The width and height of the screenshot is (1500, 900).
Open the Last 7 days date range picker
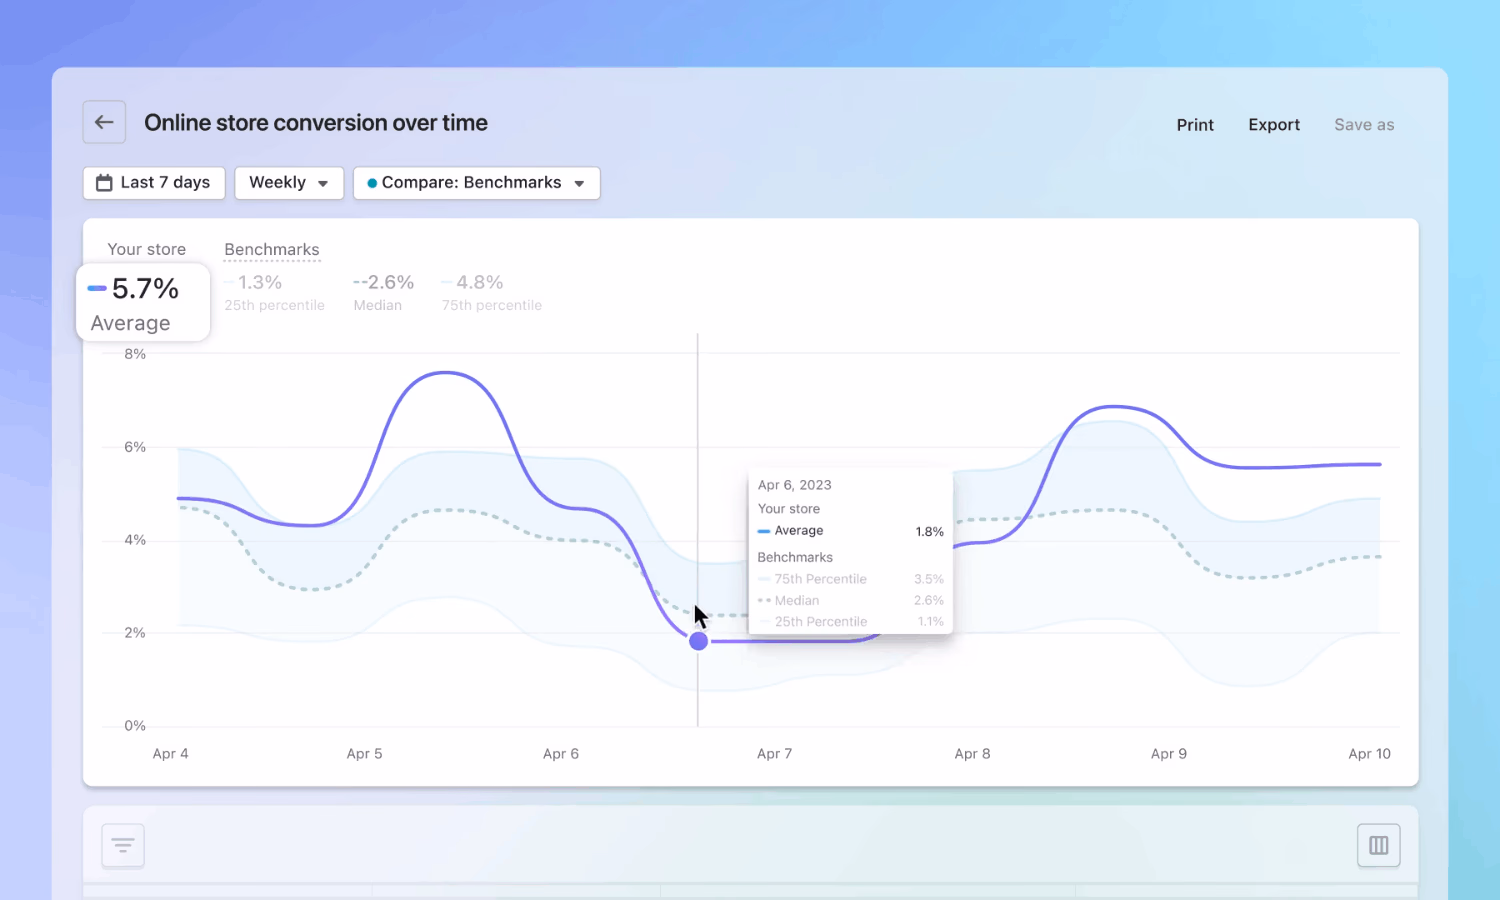(x=154, y=183)
